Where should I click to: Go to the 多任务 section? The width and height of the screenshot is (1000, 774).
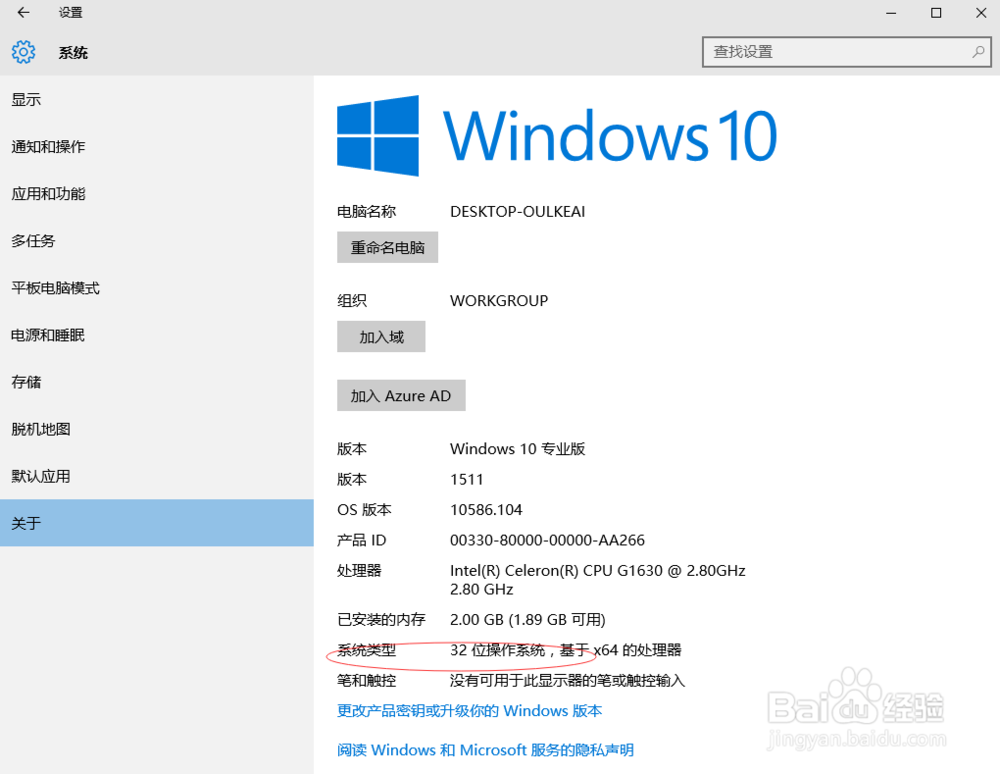[157, 241]
